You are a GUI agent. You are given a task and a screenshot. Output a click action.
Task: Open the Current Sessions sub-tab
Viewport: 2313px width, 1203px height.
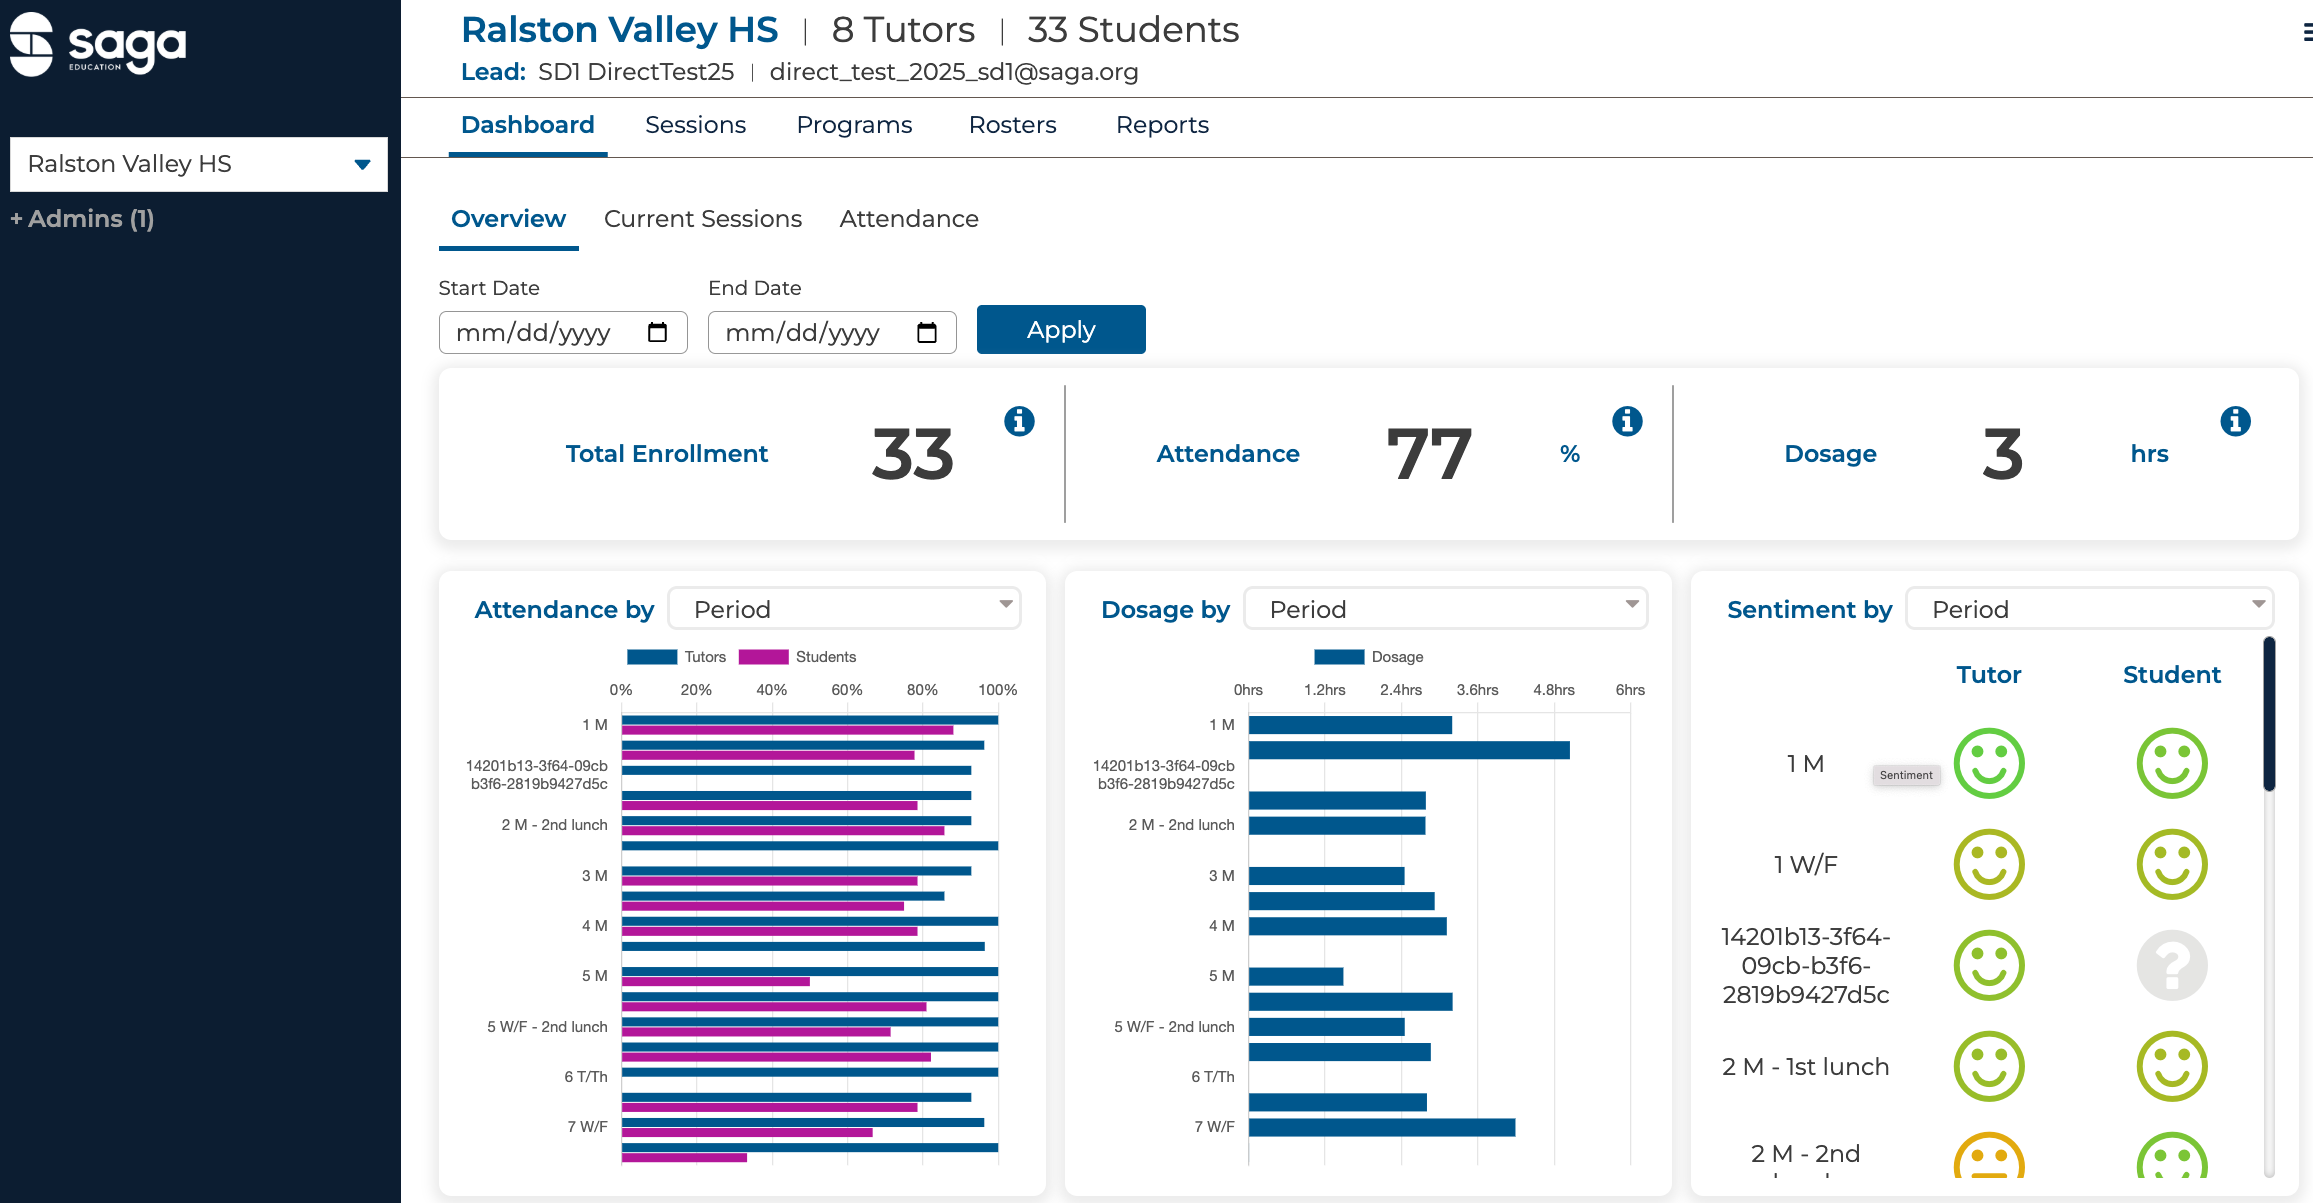702,219
